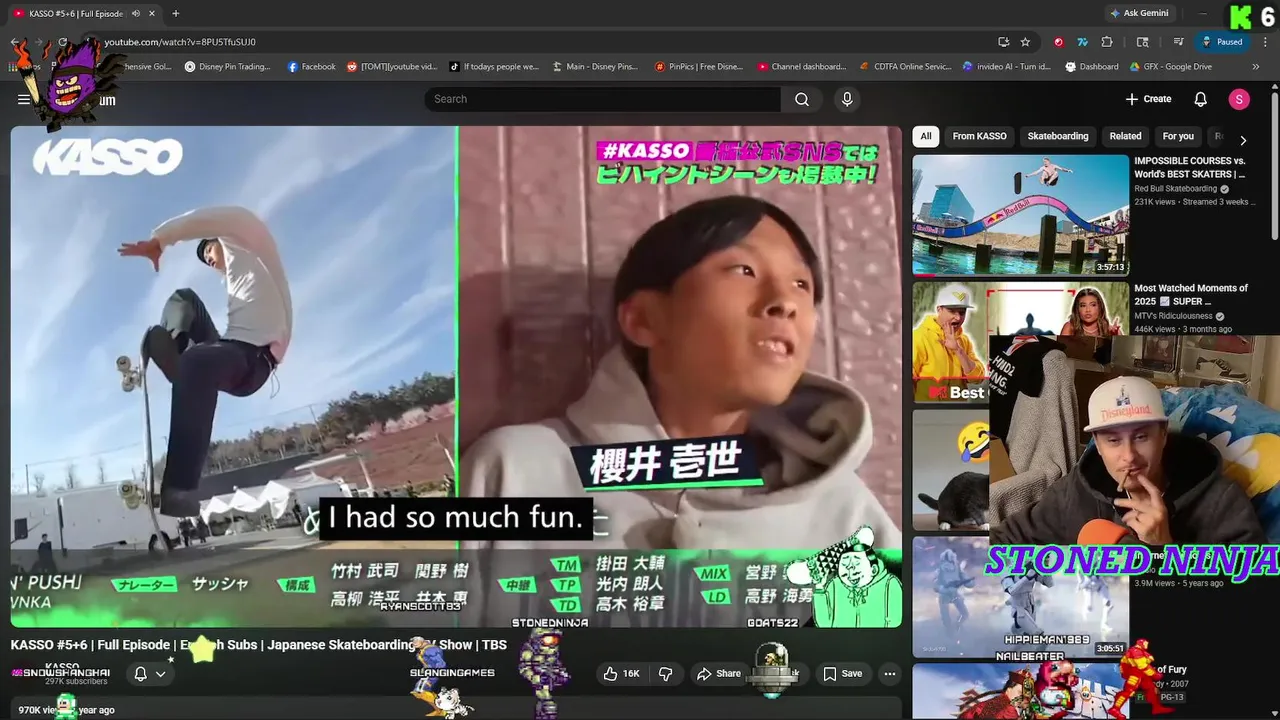Open more actions three-dot menu
1280x720 pixels.
[889, 674]
